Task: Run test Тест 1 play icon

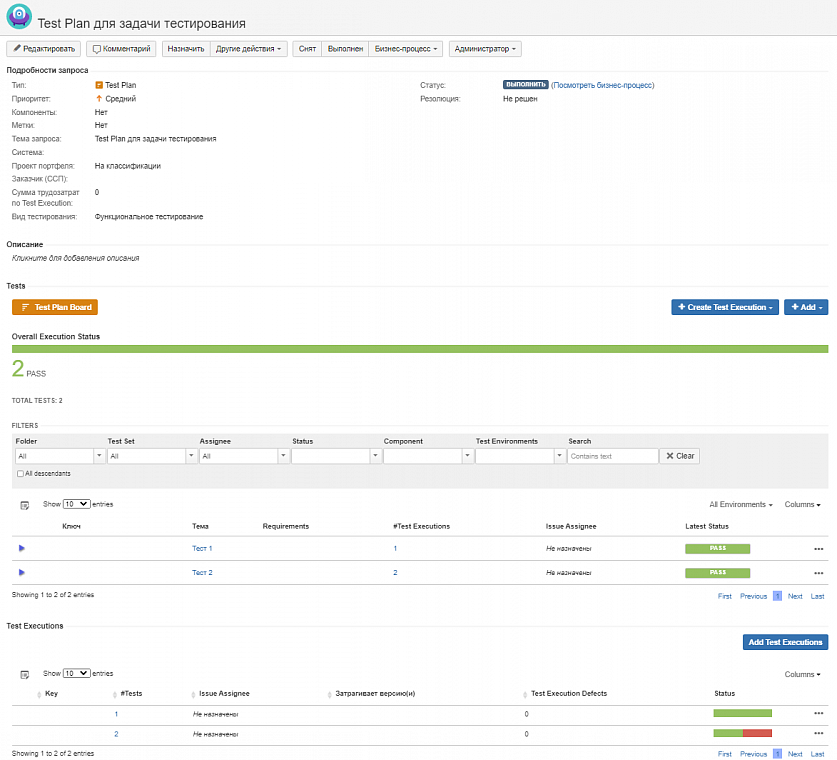Action: click(x=22, y=548)
